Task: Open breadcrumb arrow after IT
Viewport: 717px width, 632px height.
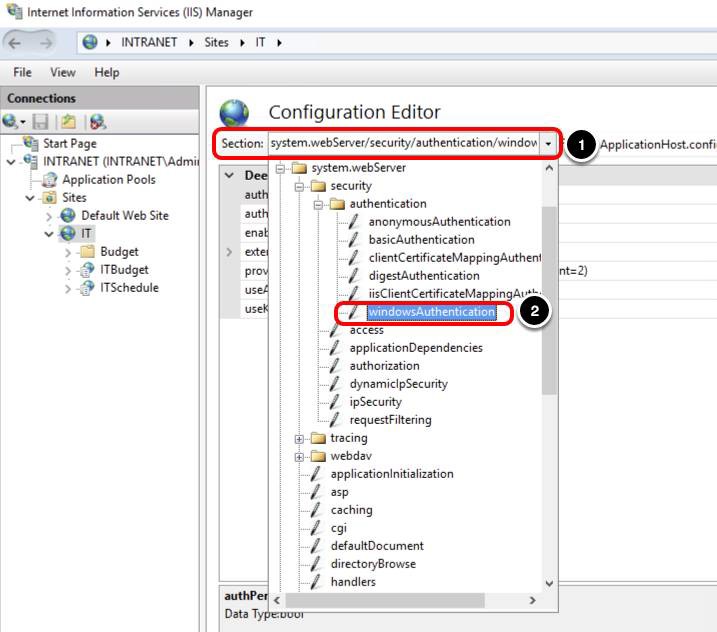Action: tap(279, 43)
